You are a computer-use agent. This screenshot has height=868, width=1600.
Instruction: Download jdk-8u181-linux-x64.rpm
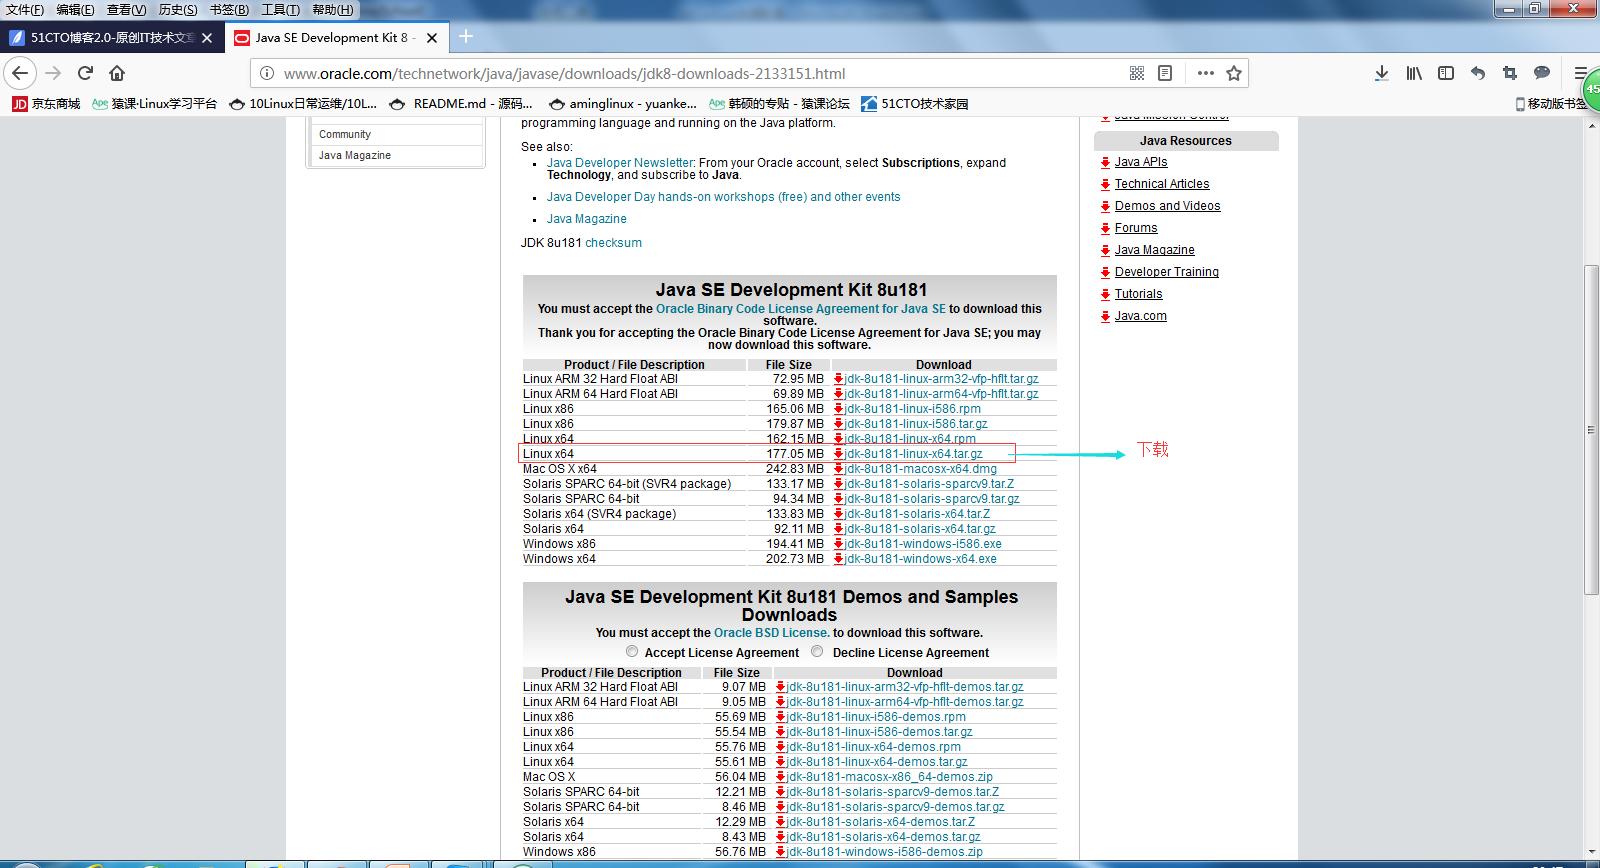pyautogui.click(x=910, y=439)
